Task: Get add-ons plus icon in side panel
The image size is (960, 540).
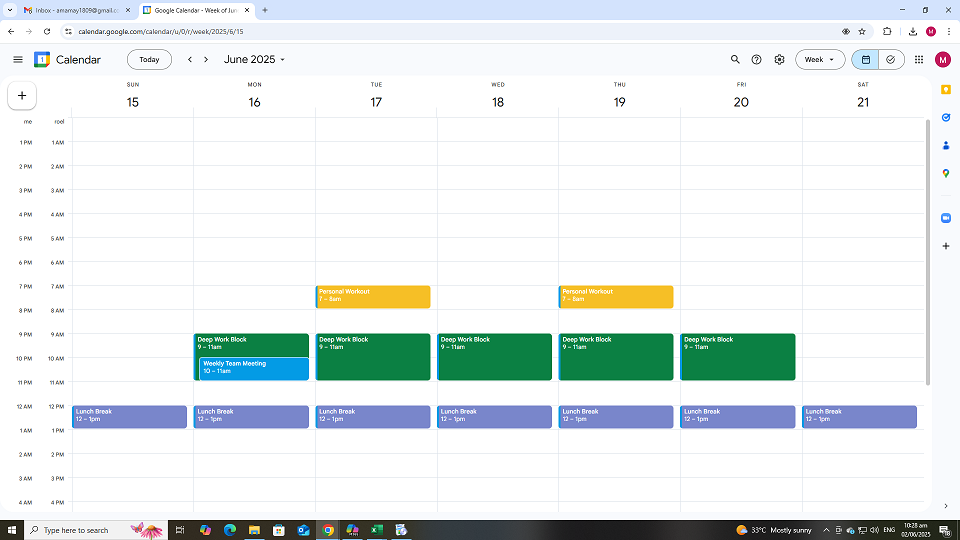Action: point(946,246)
